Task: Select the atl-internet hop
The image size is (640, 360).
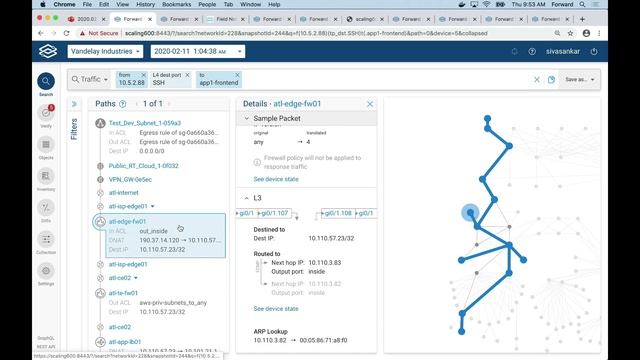Action: click(x=123, y=193)
